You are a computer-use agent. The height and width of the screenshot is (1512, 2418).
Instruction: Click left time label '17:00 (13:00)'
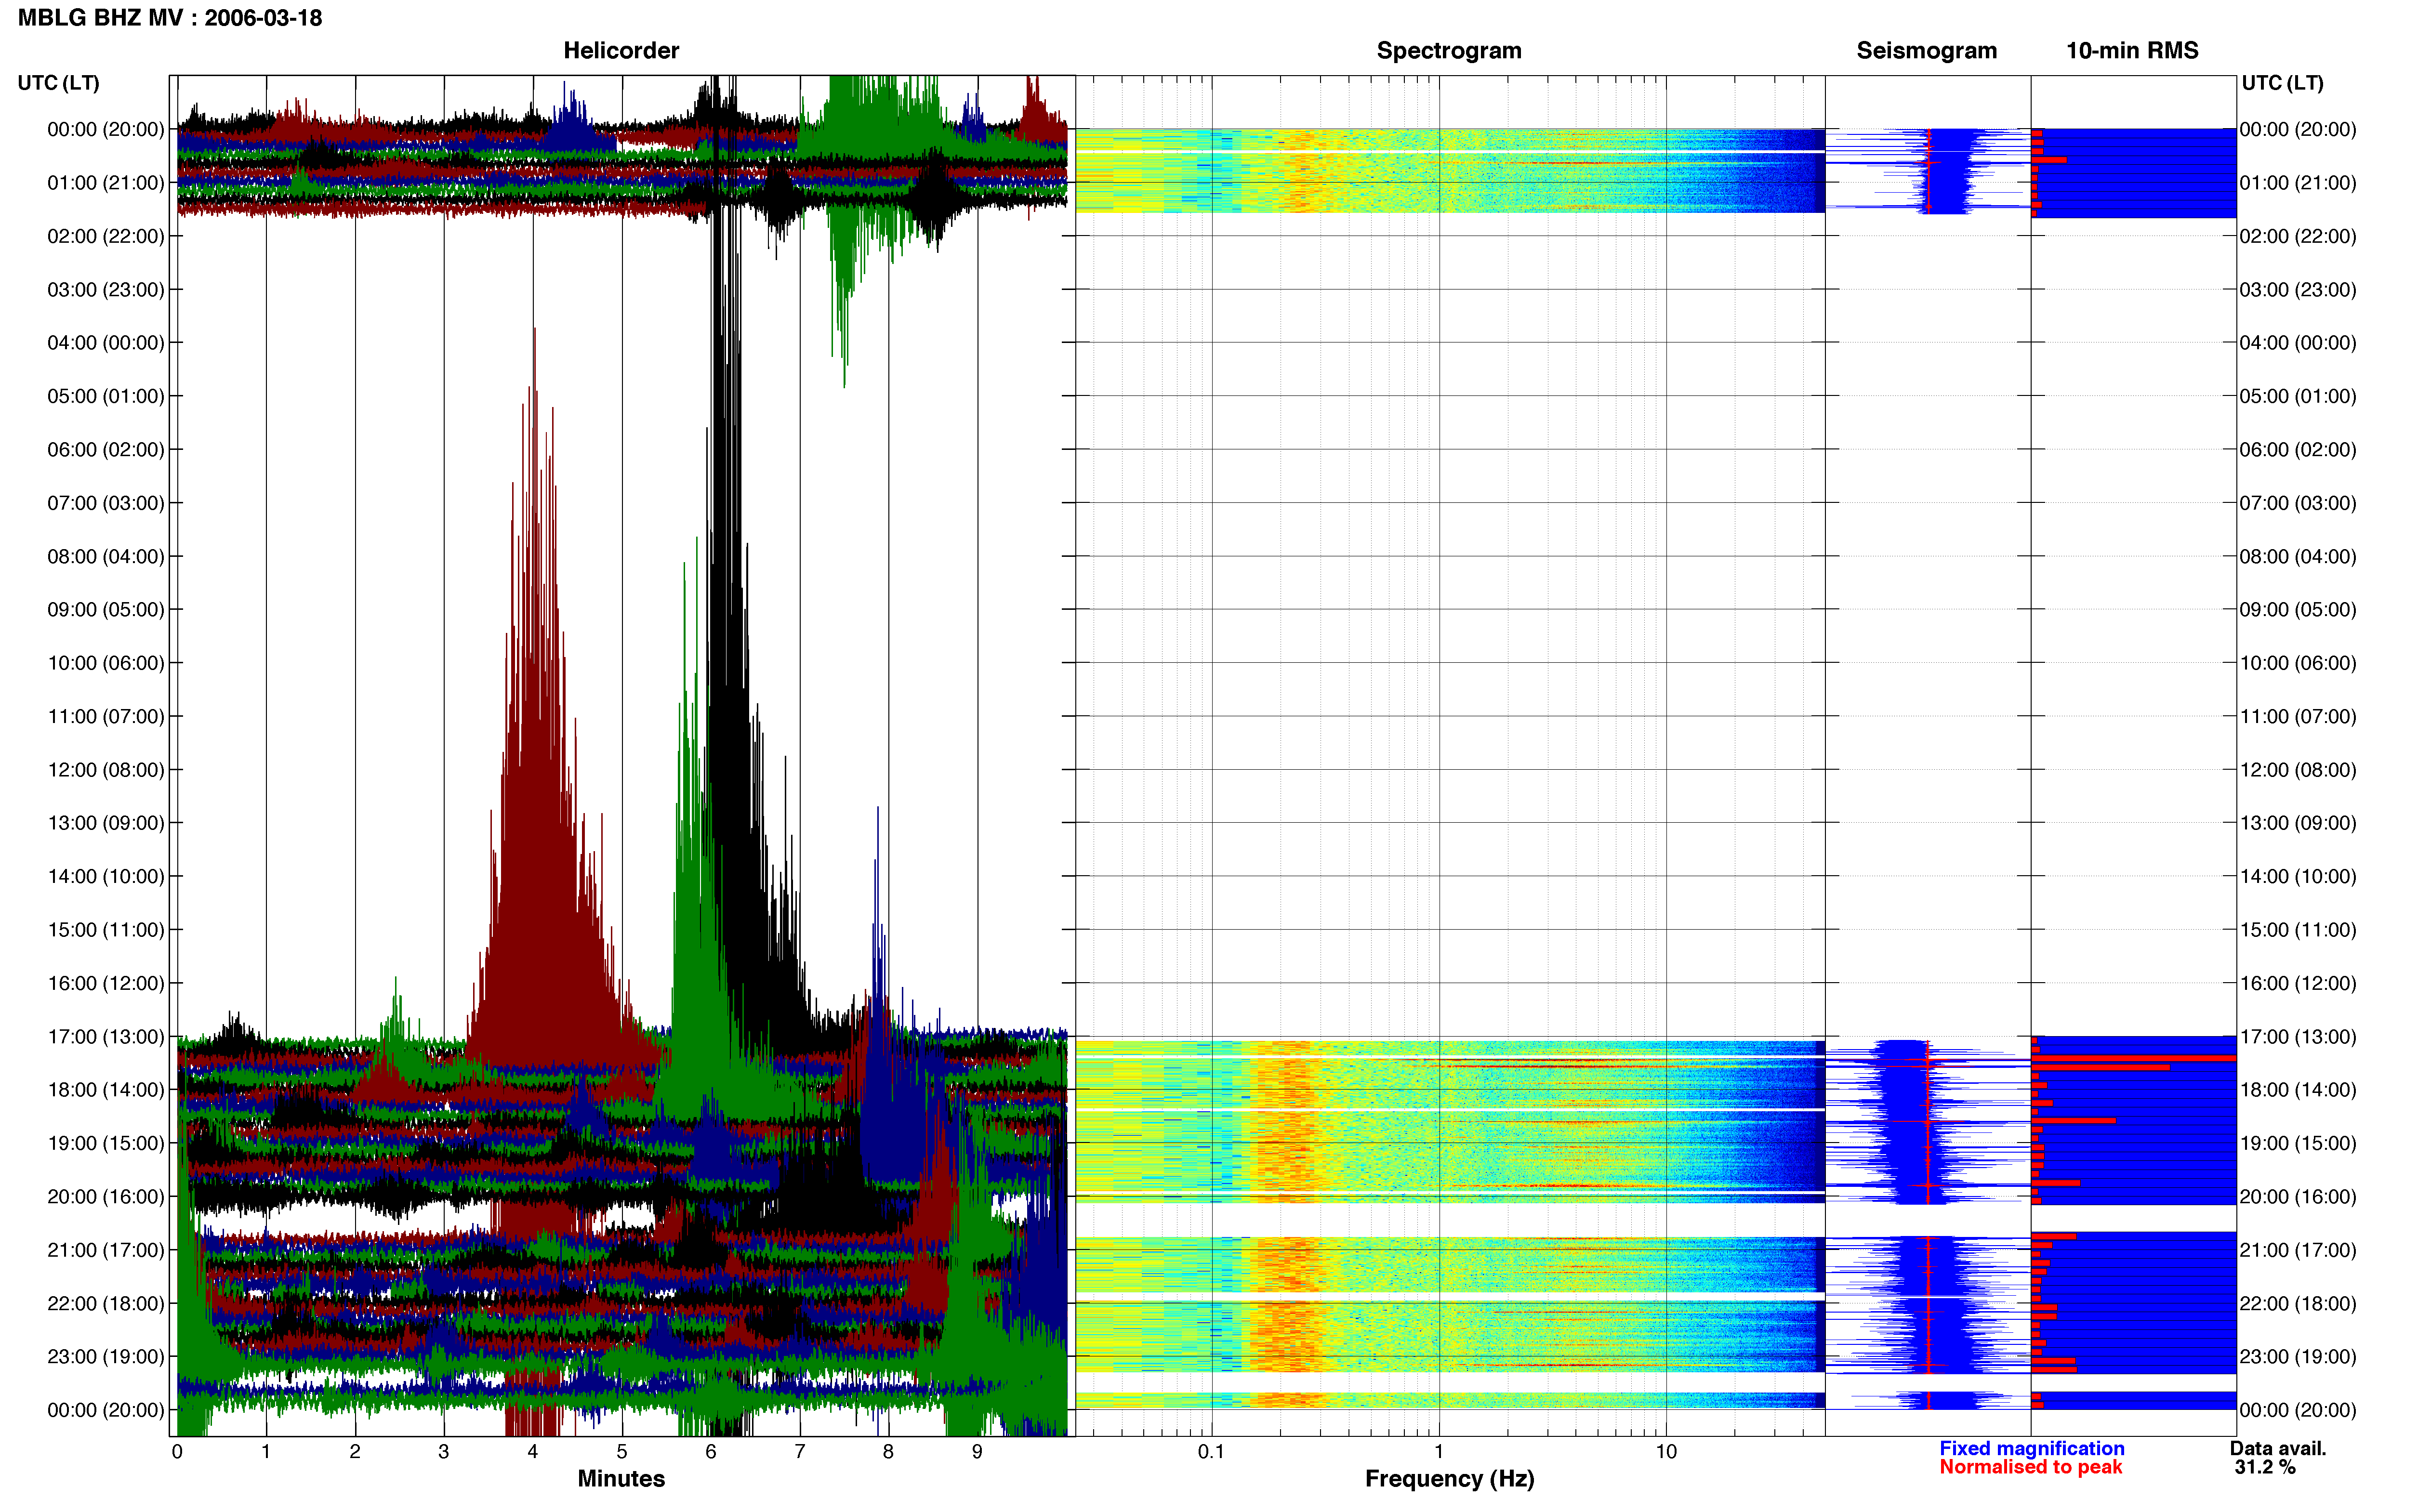pyautogui.click(x=106, y=1036)
